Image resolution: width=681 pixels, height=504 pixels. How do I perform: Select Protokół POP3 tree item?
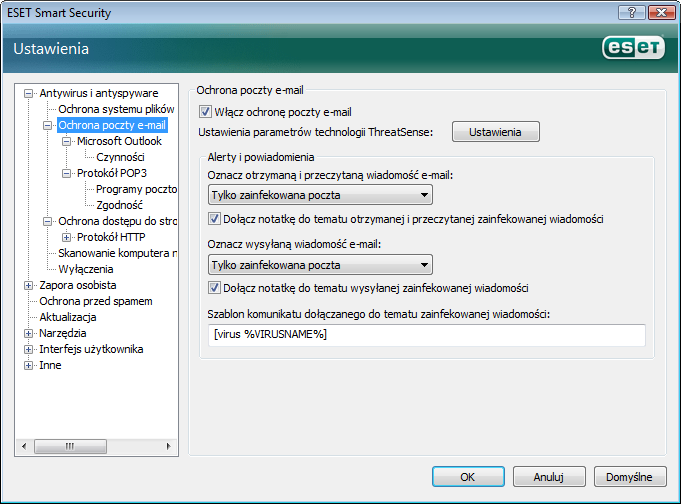(x=112, y=173)
